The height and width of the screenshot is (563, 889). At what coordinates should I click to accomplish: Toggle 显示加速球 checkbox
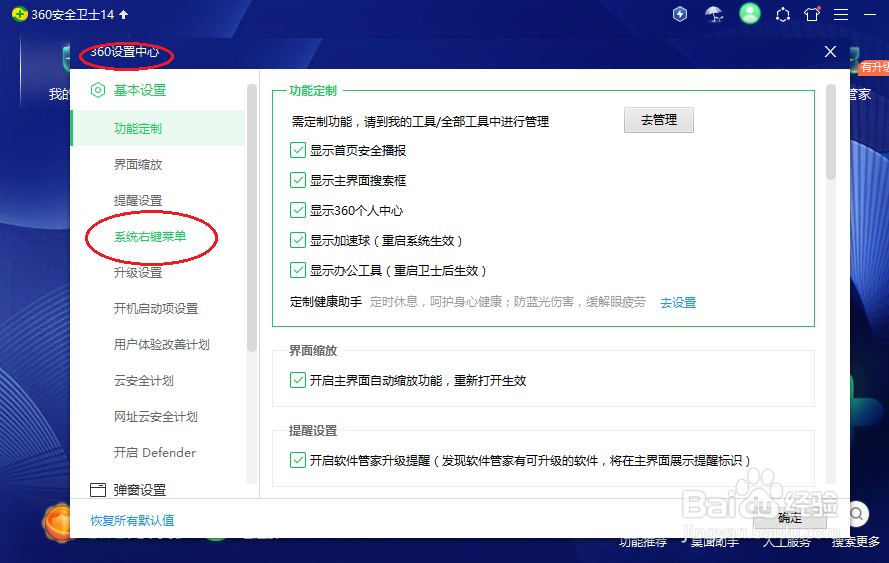coord(298,240)
